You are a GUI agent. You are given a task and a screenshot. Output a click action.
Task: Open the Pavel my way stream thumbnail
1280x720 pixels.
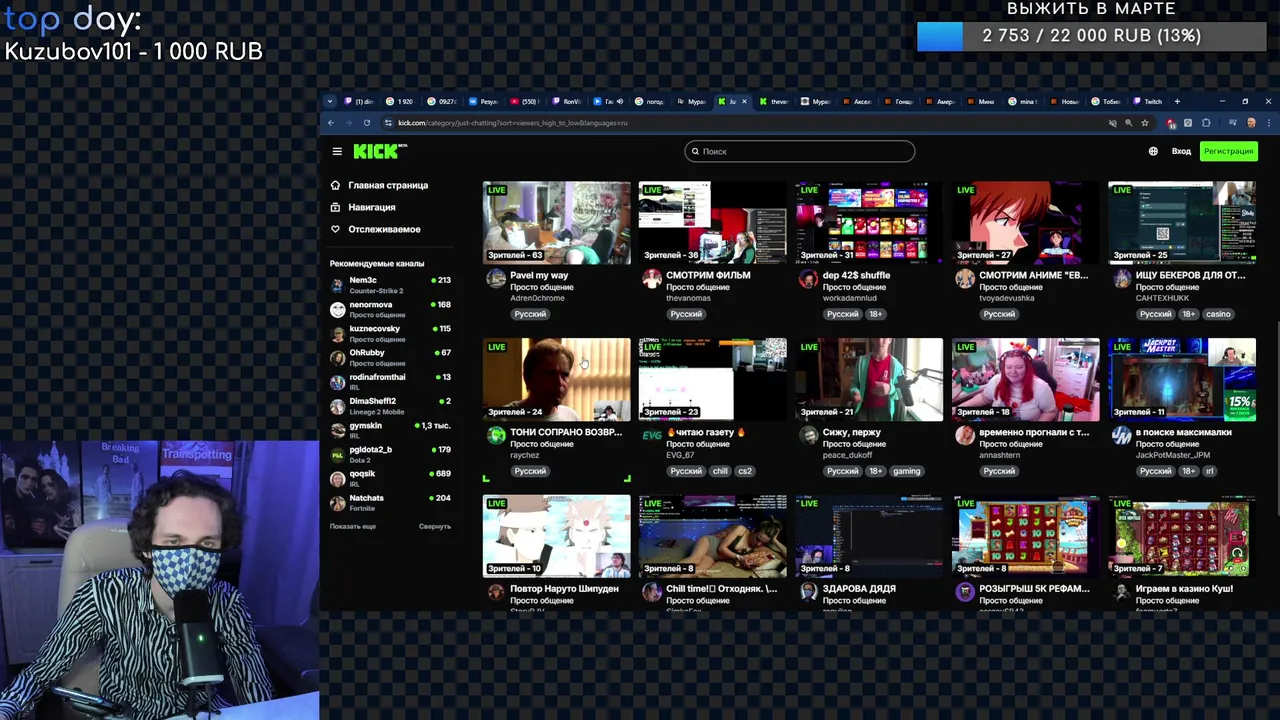coord(557,222)
